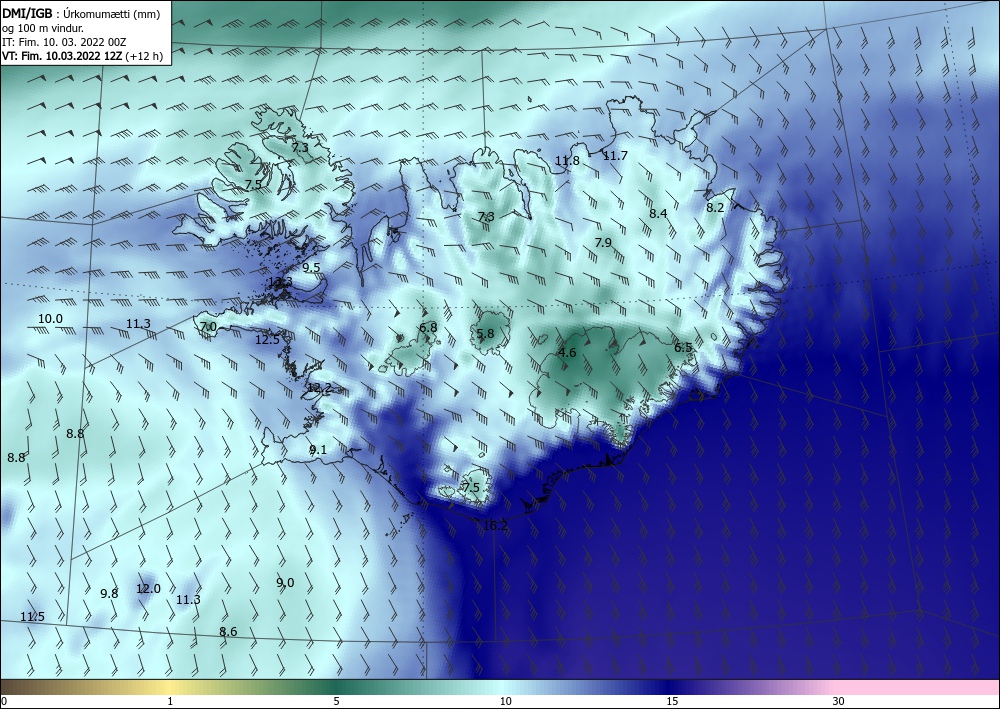Click the 16.2 value on the south coast
The width and height of the screenshot is (1000, 709).
(x=496, y=525)
